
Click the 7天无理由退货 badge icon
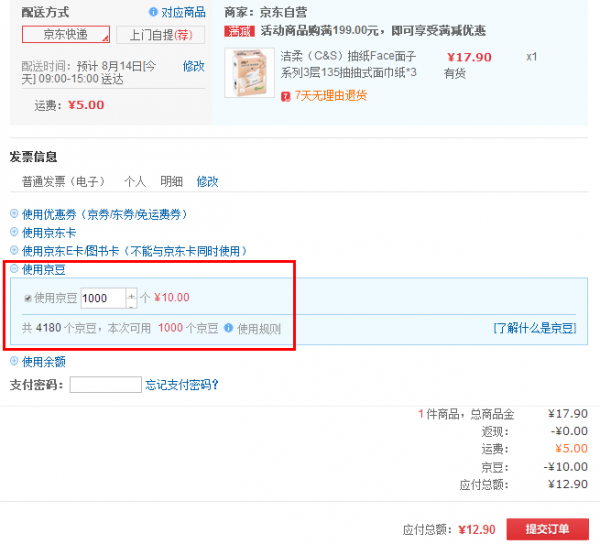[x=286, y=96]
